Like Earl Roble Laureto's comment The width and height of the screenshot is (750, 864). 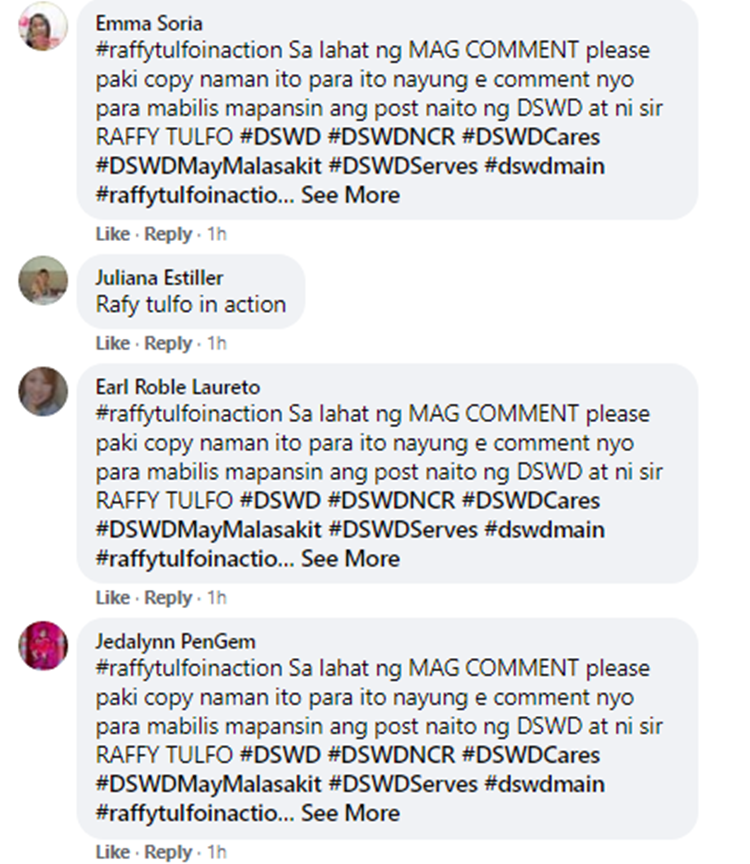(112, 597)
